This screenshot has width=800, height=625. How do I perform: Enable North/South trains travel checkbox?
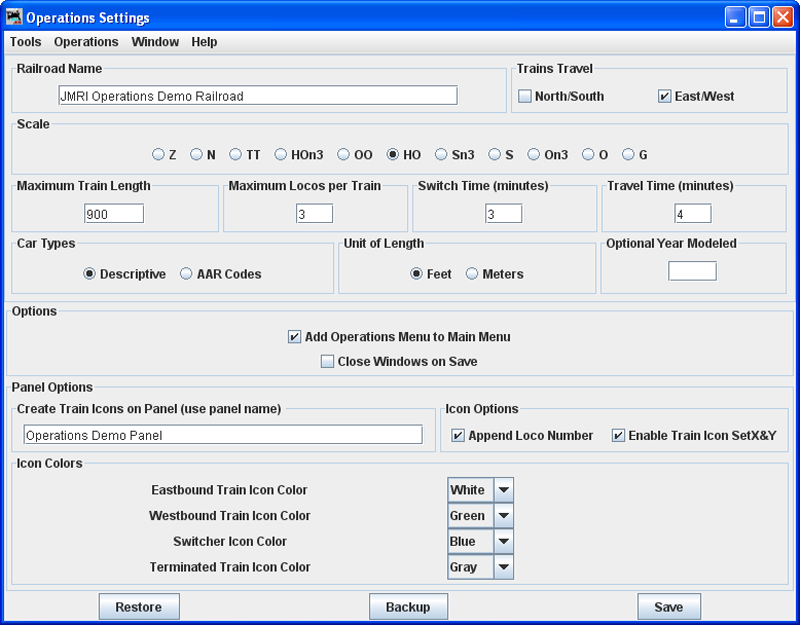click(x=525, y=97)
